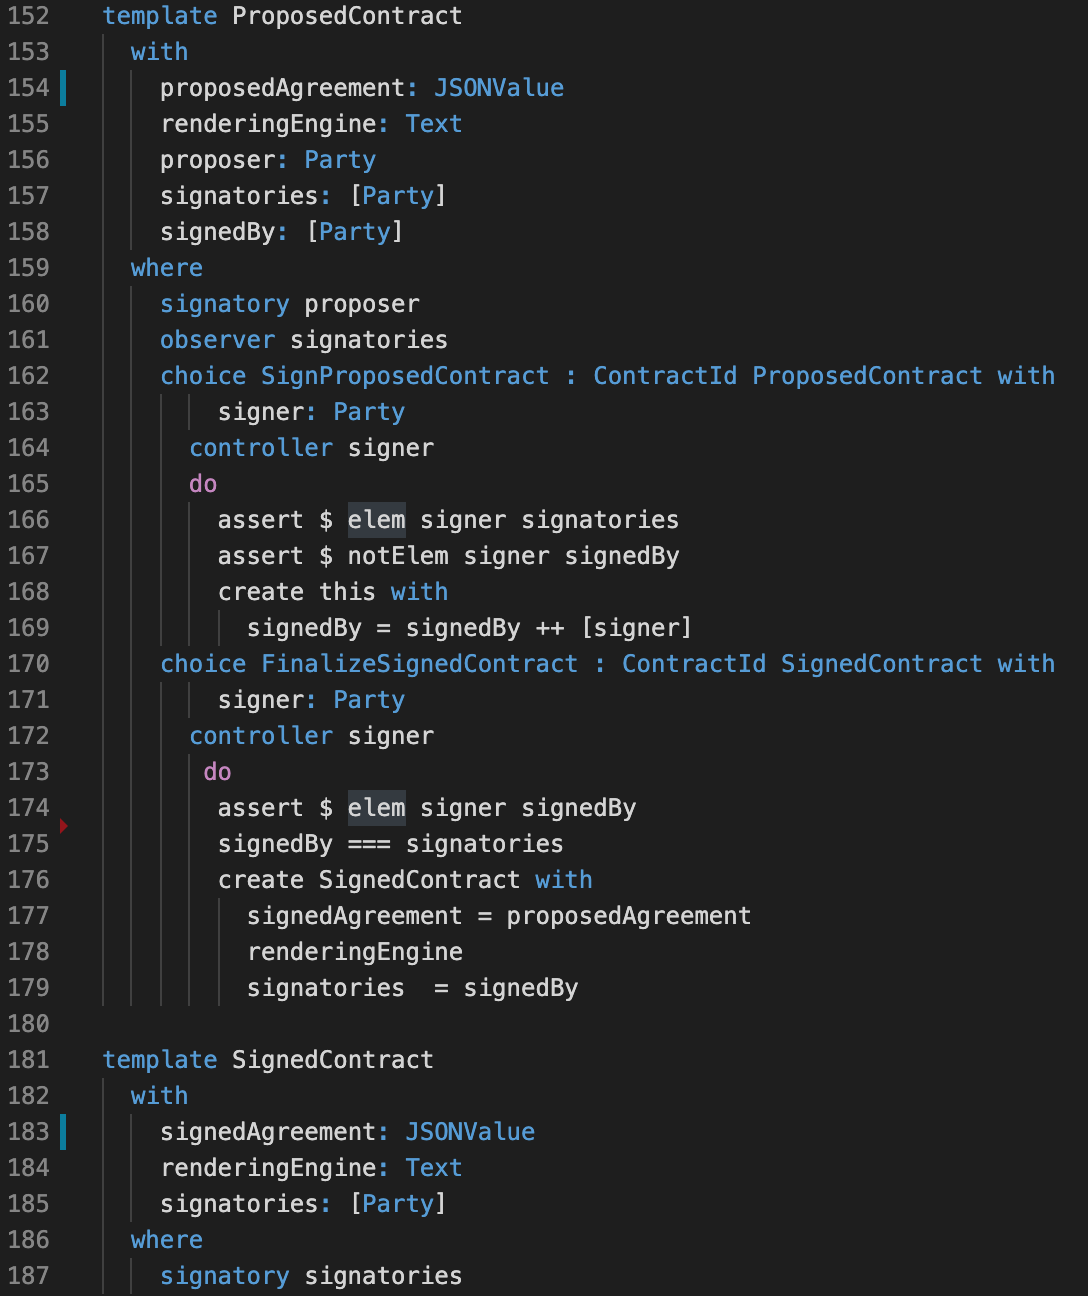
Task: Click the observer keyword on line 161
Action: pyautogui.click(x=217, y=340)
